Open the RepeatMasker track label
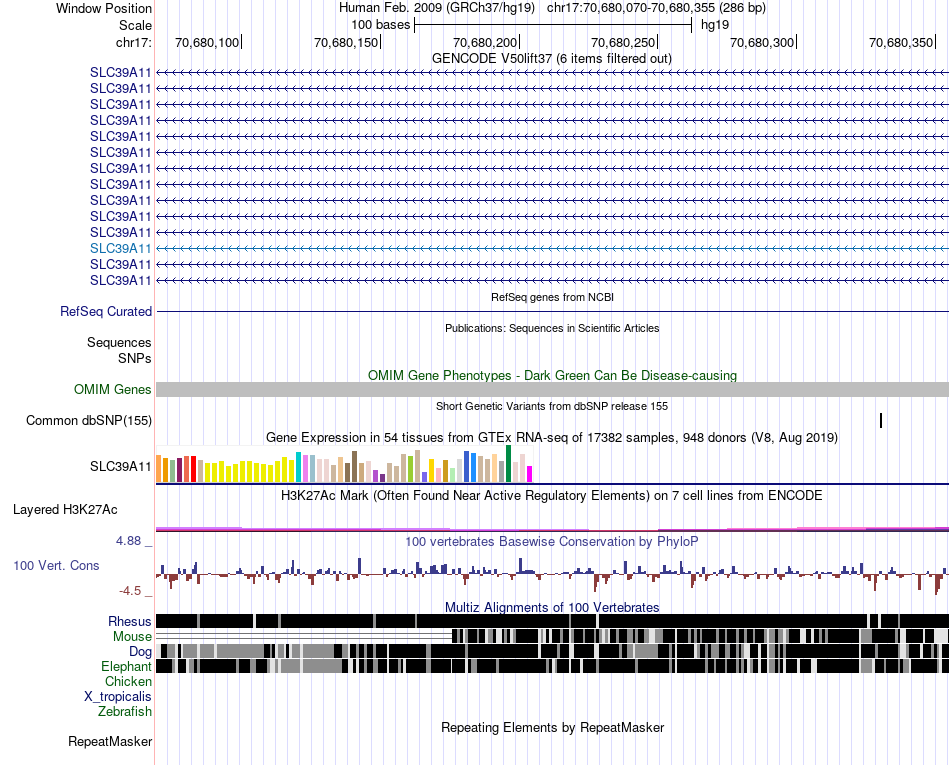 tap(110, 741)
